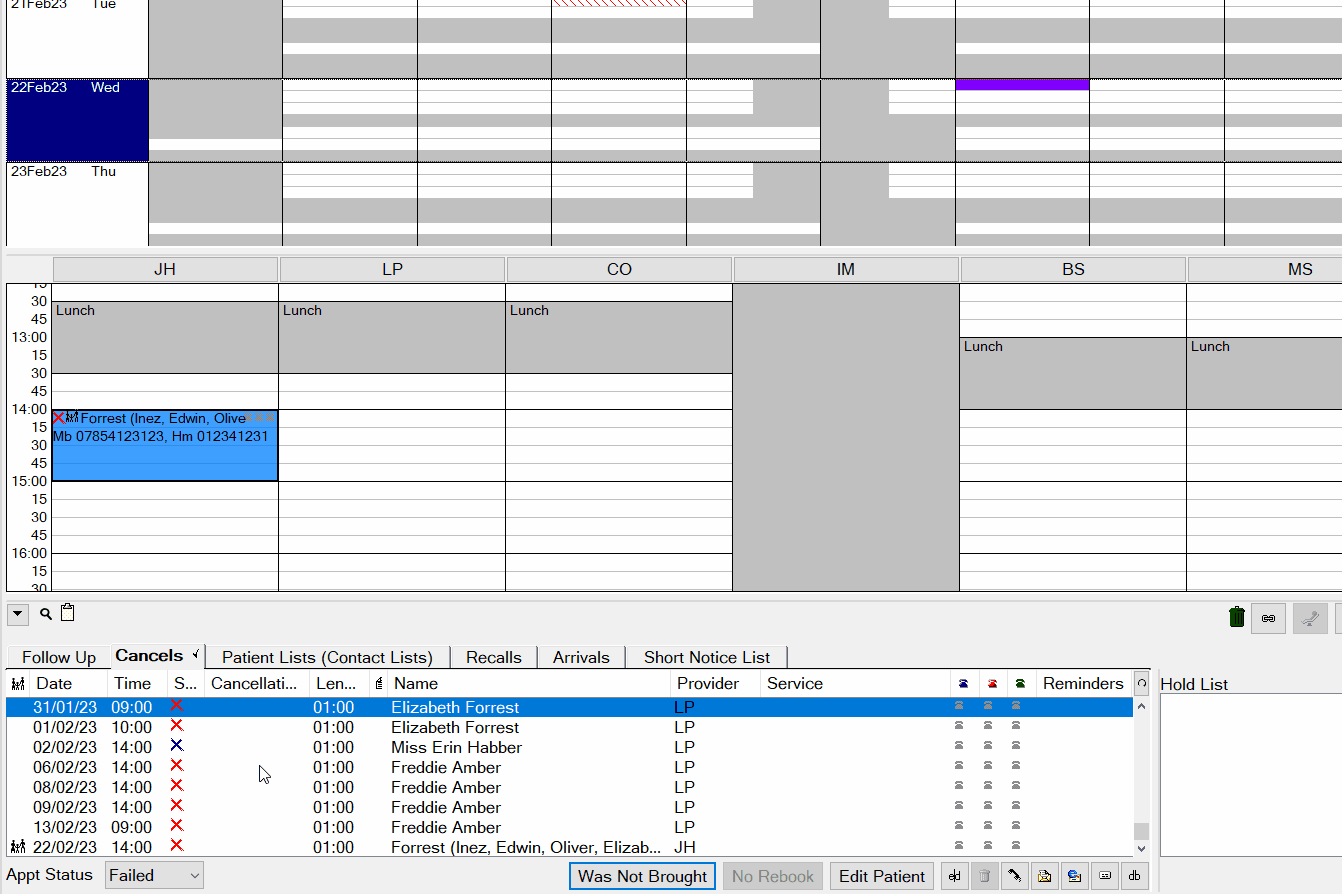The width and height of the screenshot is (1342, 894).
Task: Expand the small dropdown arrow left of search
Action: click(18, 614)
